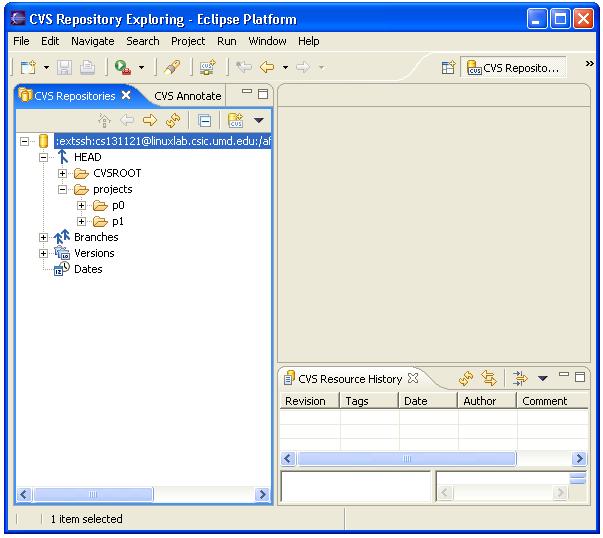Click the Open Perspective icon
The height and width of the screenshot is (538, 603).
point(448,68)
